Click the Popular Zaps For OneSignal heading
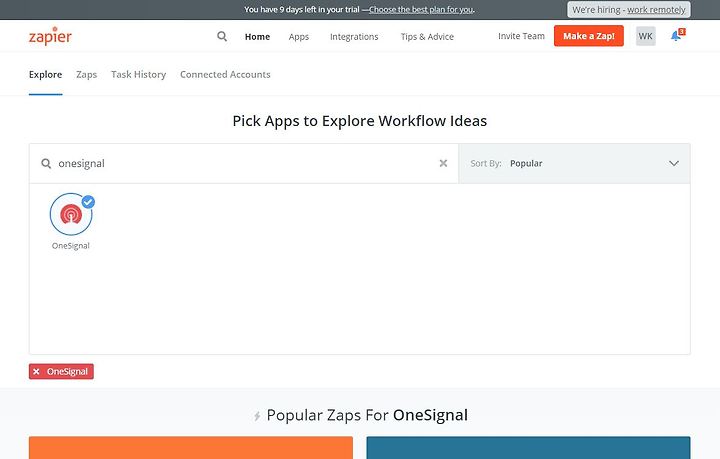720x459 pixels. point(367,415)
